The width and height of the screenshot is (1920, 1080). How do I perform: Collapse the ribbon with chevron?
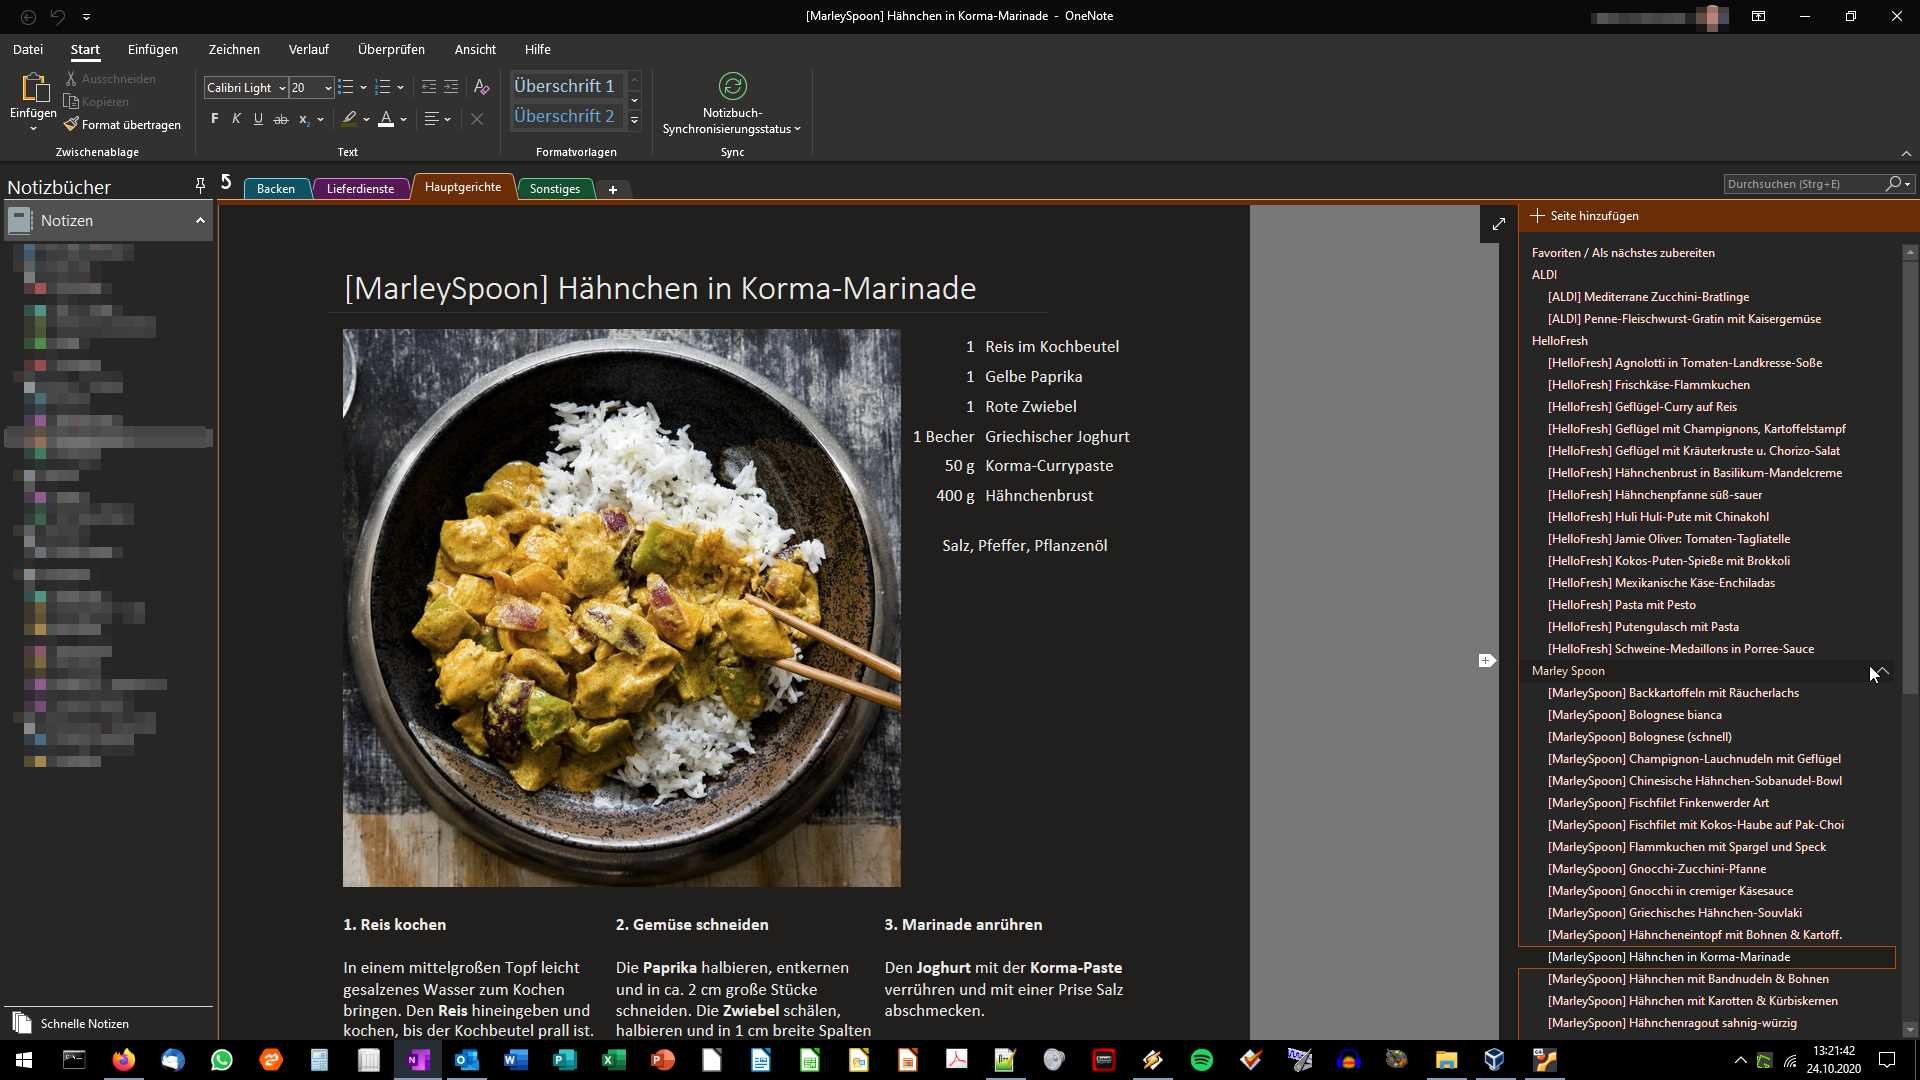(1906, 153)
